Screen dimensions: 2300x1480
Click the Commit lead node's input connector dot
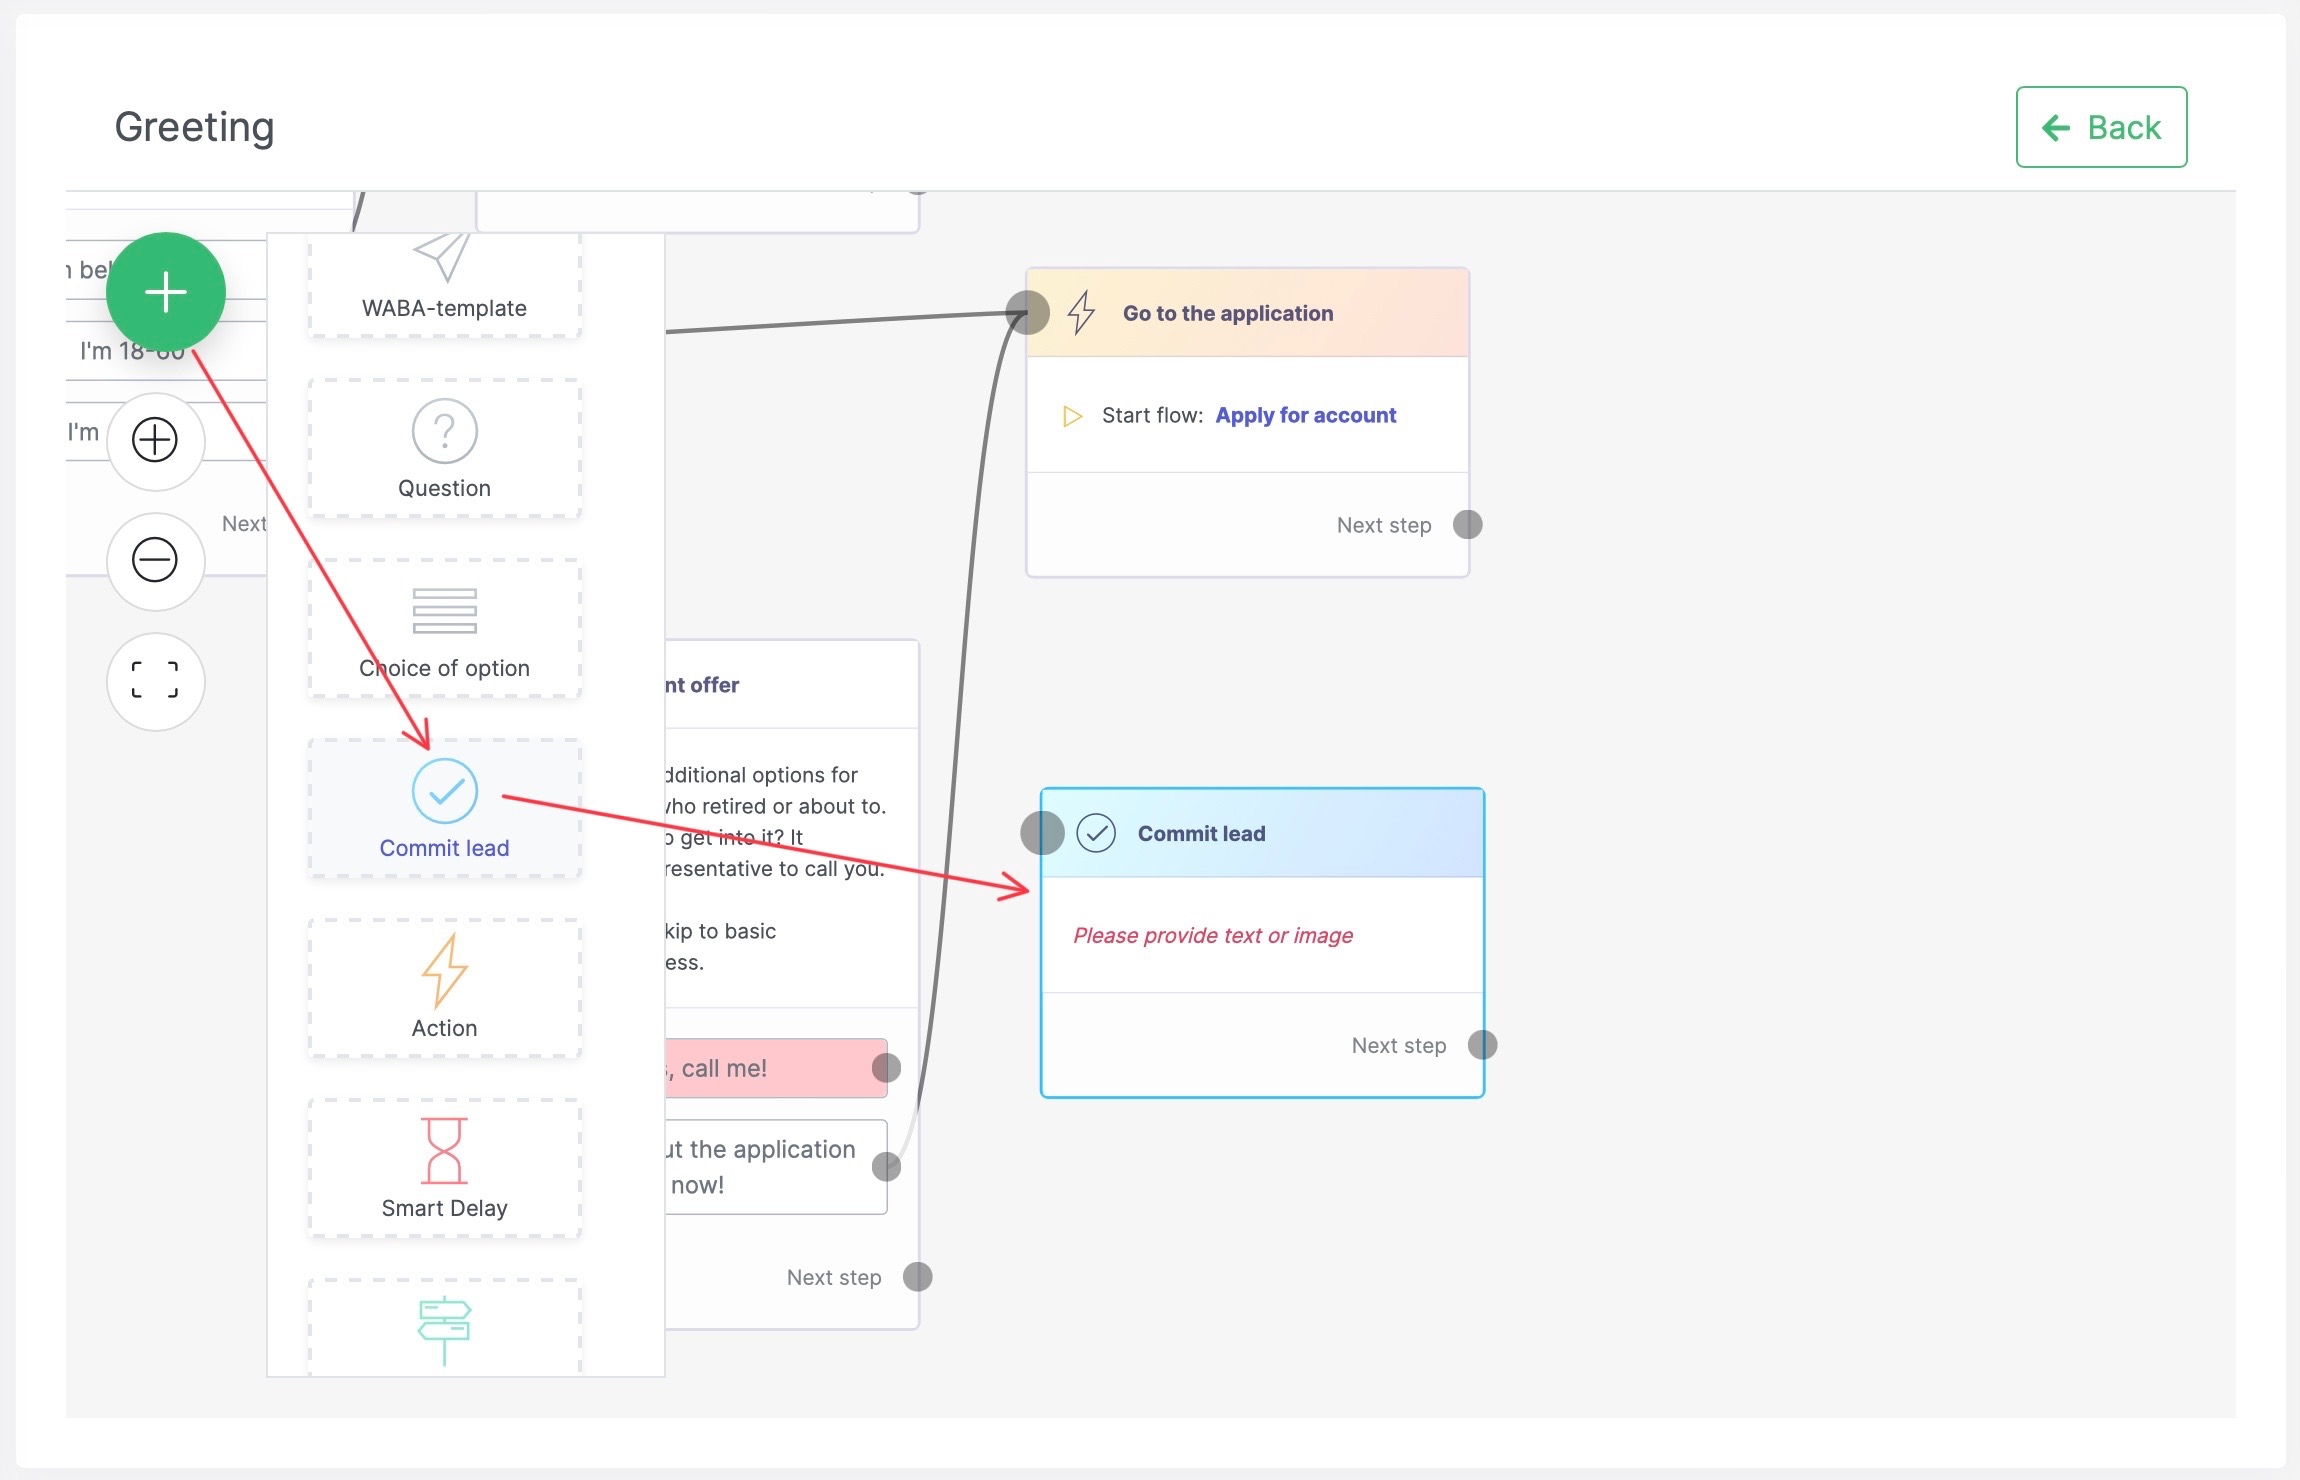pos(1041,833)
